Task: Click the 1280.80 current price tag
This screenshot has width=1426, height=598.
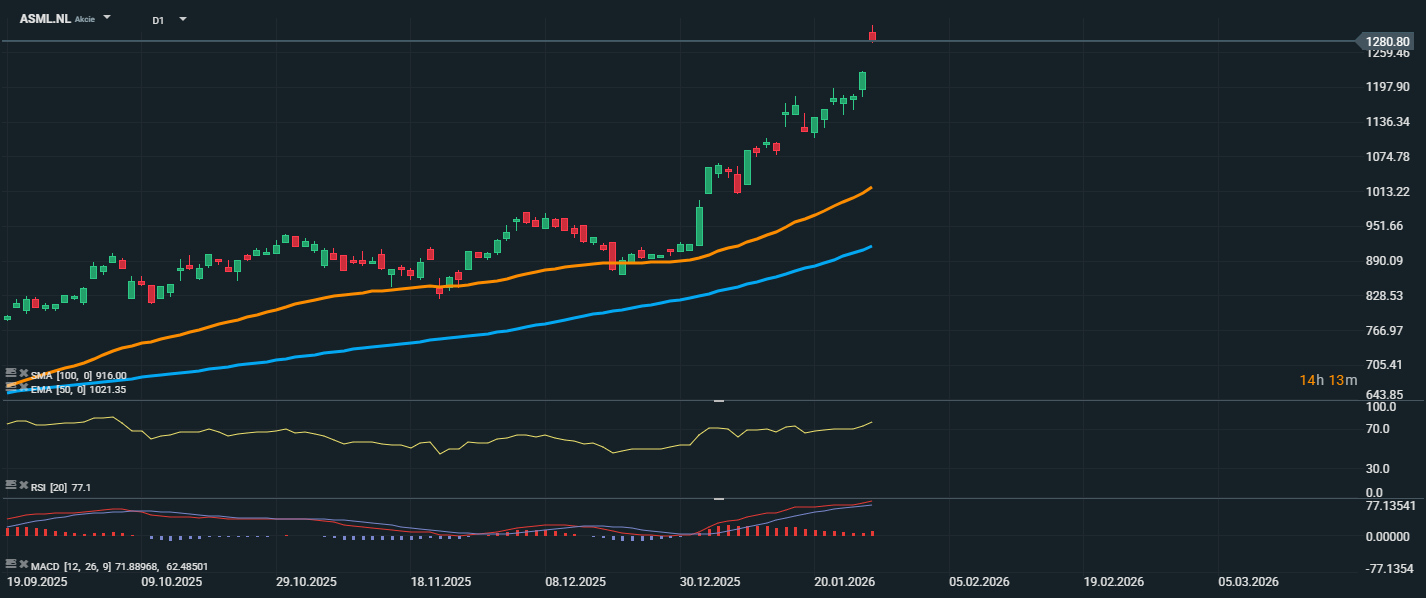Action: tap(1387, 41)
